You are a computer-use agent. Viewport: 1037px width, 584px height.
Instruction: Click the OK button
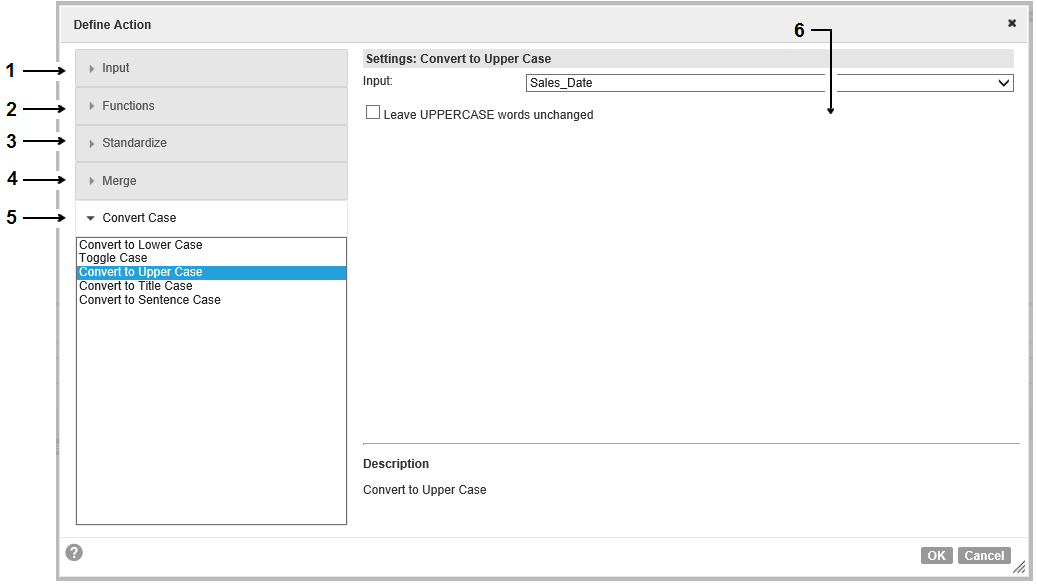click(x=936, y=556)
